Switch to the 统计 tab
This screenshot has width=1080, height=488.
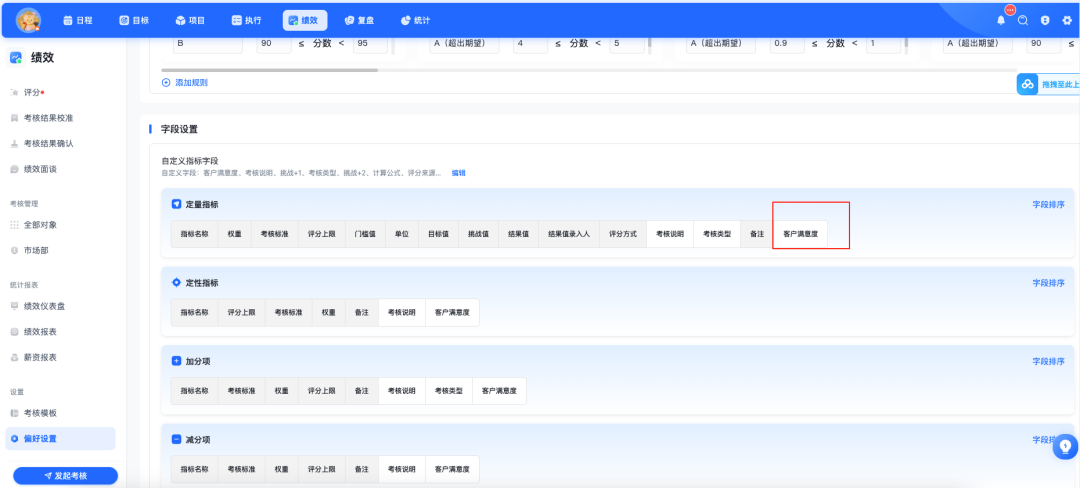[415, 20]
